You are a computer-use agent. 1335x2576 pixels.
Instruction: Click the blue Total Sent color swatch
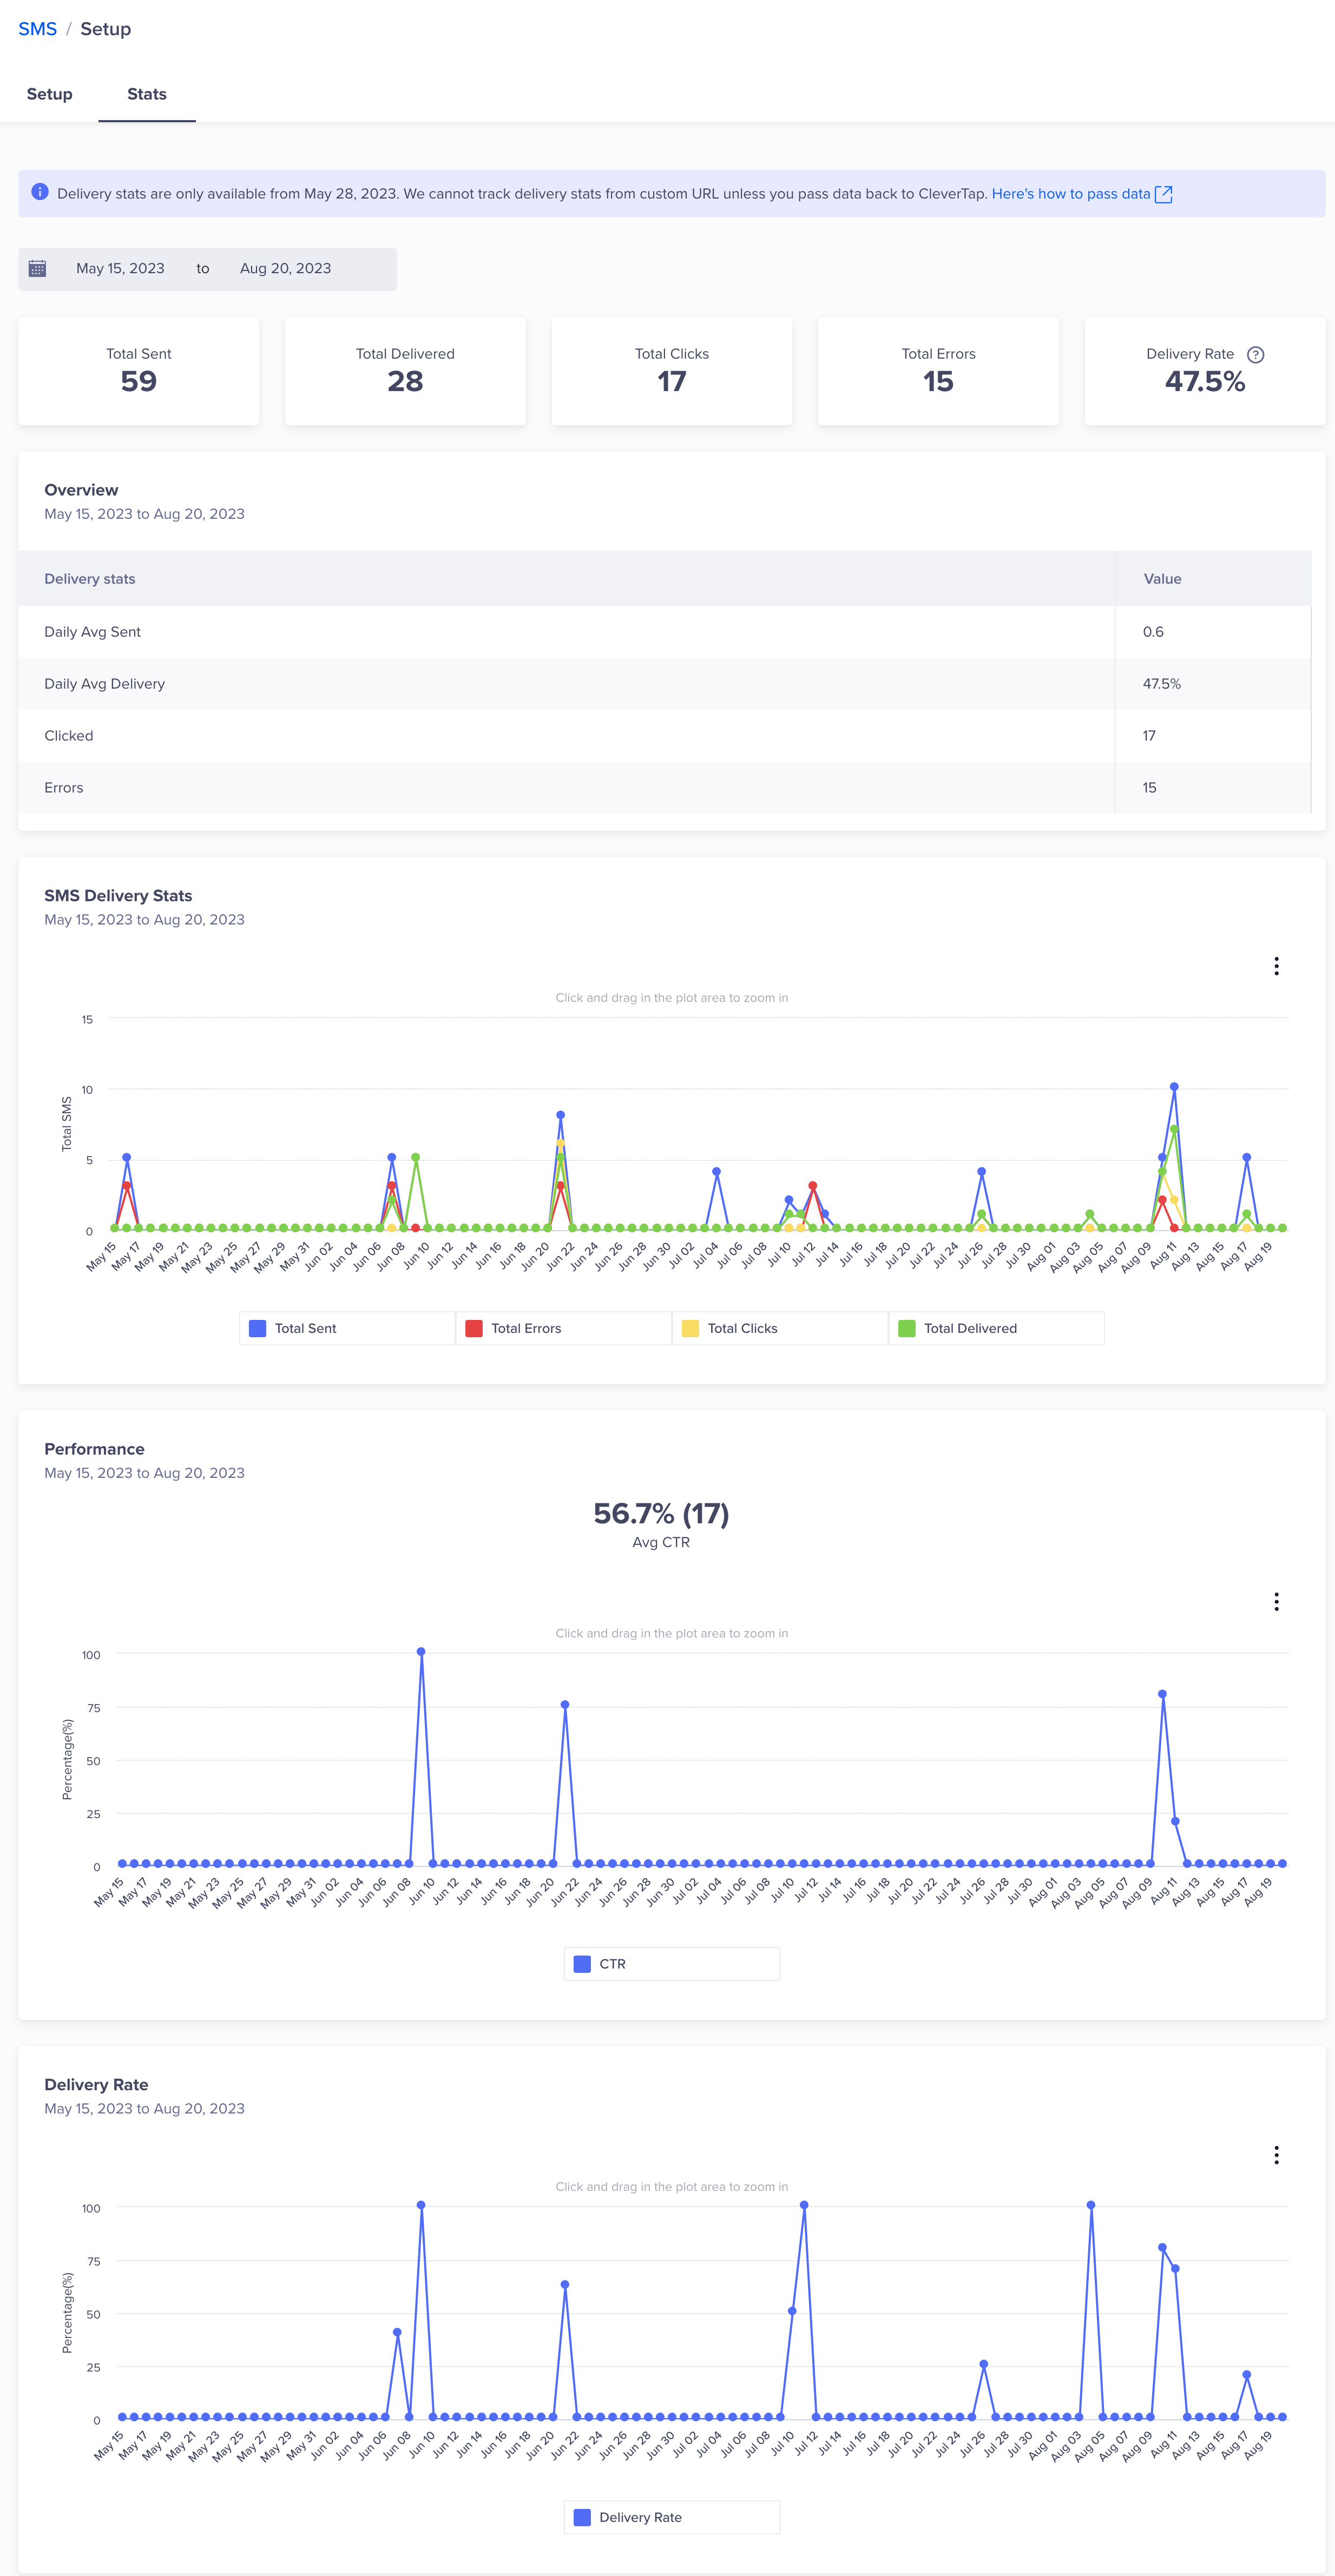(258, 1328)
